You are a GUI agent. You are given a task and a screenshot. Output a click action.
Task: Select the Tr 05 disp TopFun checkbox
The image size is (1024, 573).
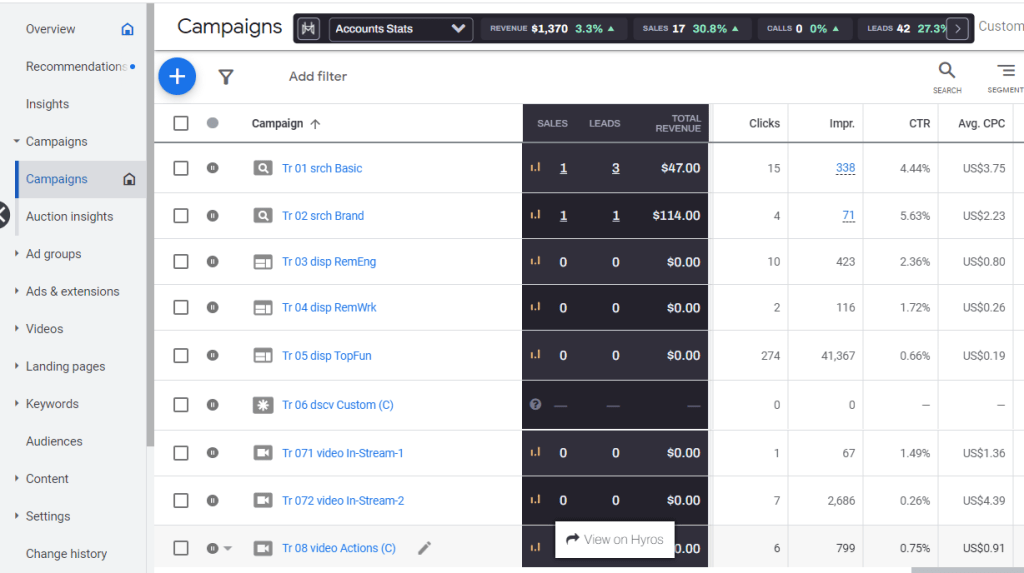(181, 356)
